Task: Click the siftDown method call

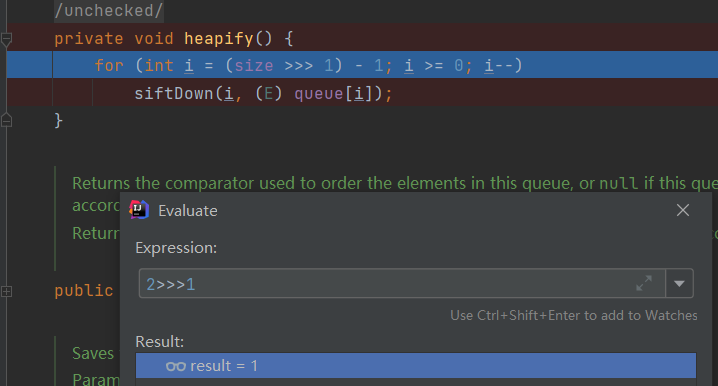Action: tap(174, 93)
